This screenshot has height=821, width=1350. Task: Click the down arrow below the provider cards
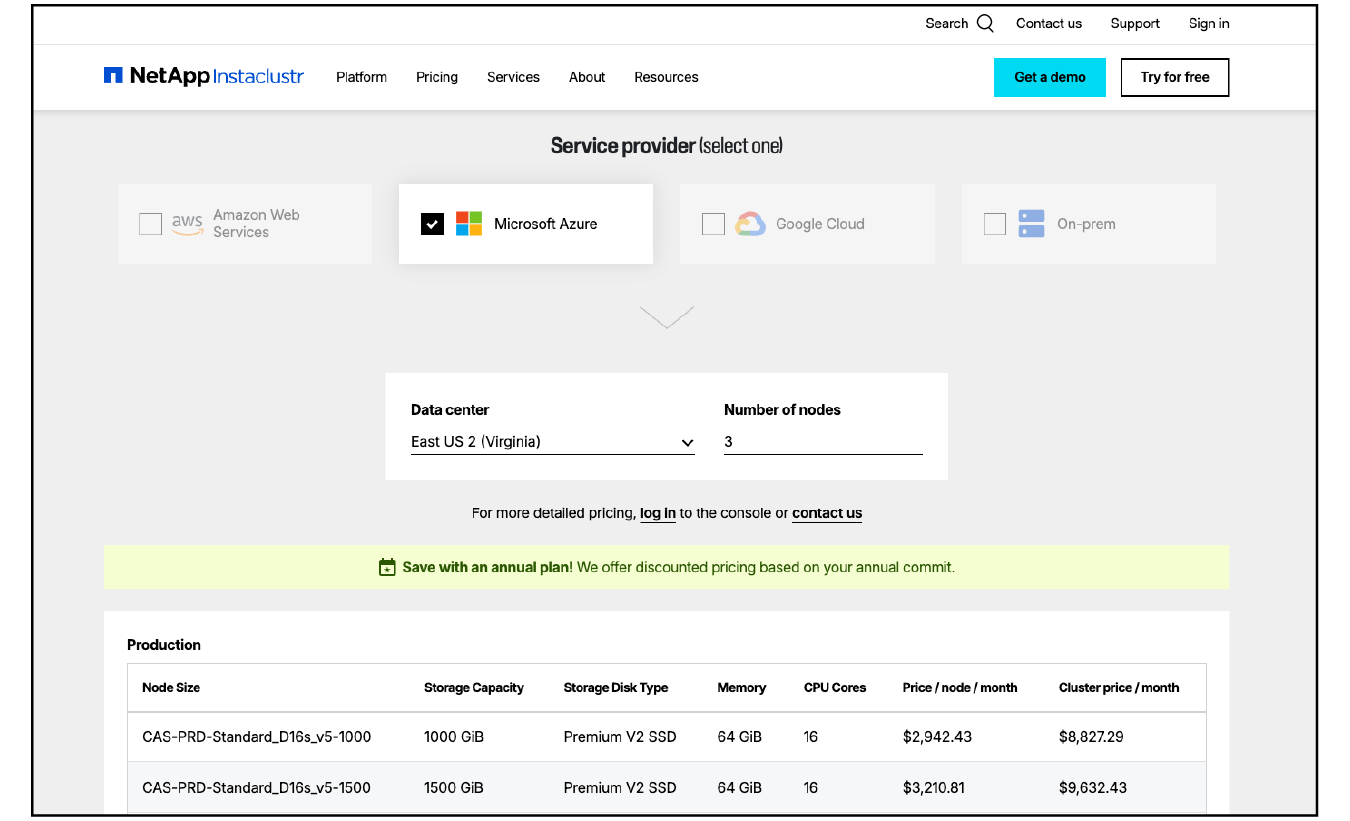pos(667,315)
